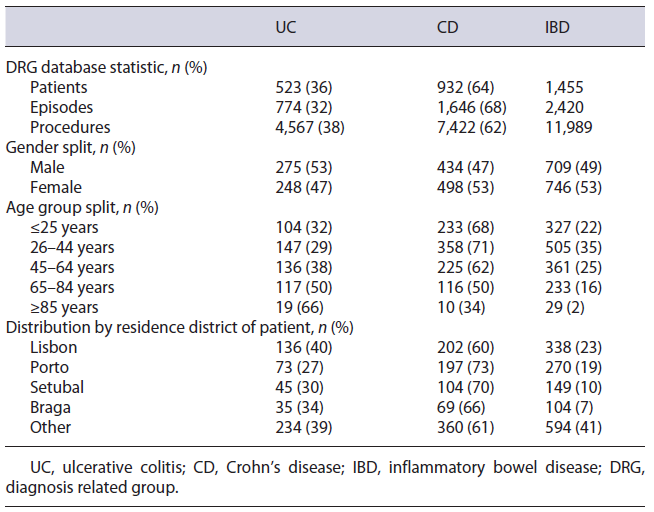Screen dimensions: 654x512
Task: Select the Setubal row label
Action: [57, 387]
